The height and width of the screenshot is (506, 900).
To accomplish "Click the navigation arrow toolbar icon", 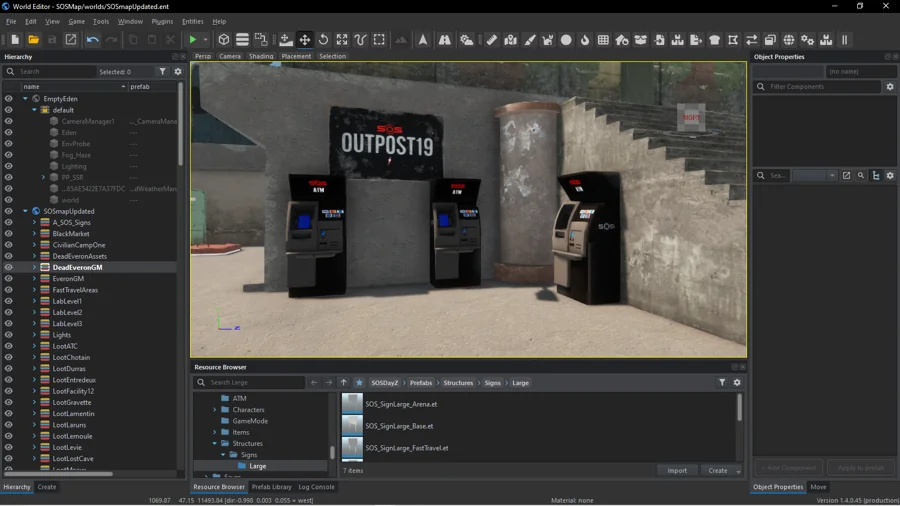I will tap(423, 40).
